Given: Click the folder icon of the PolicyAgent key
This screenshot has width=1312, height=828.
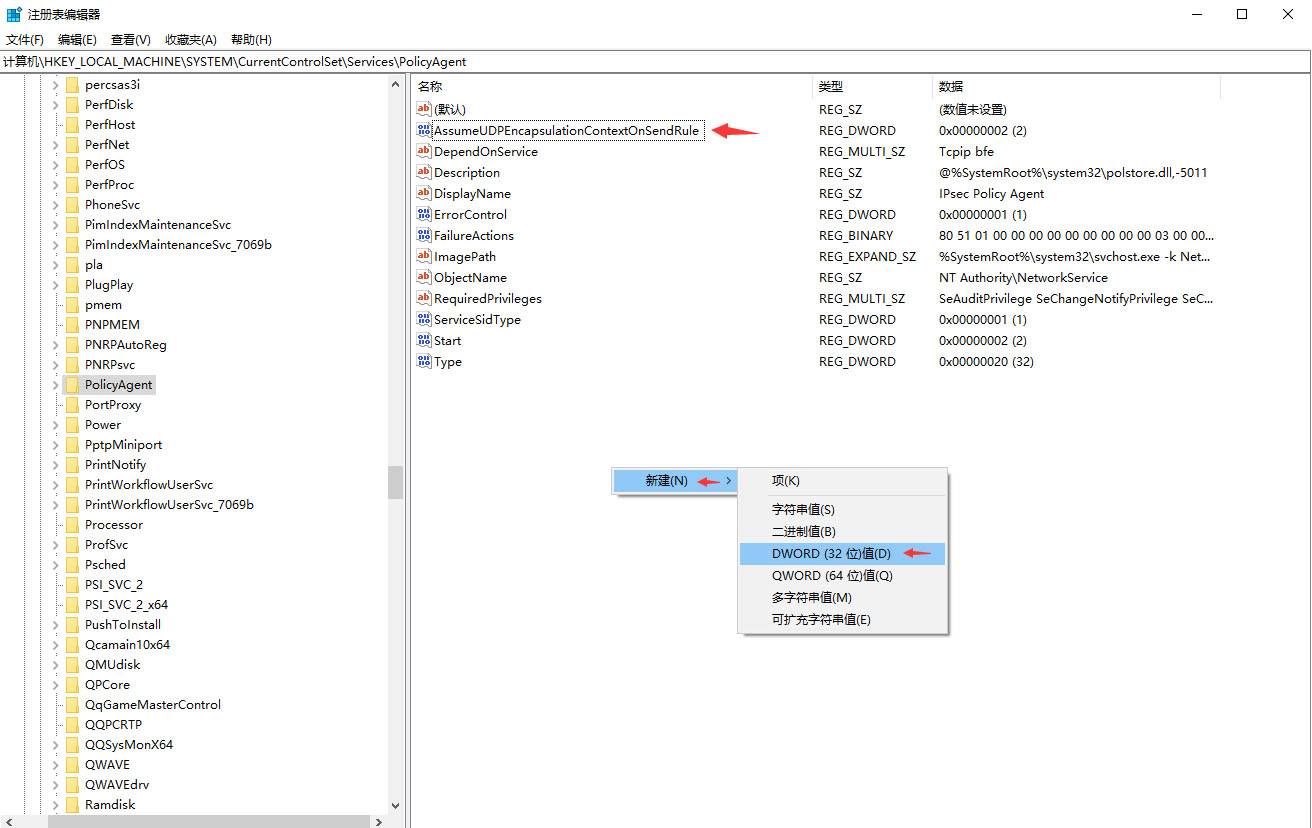Looking at the screenshot, I should (71, 384).
